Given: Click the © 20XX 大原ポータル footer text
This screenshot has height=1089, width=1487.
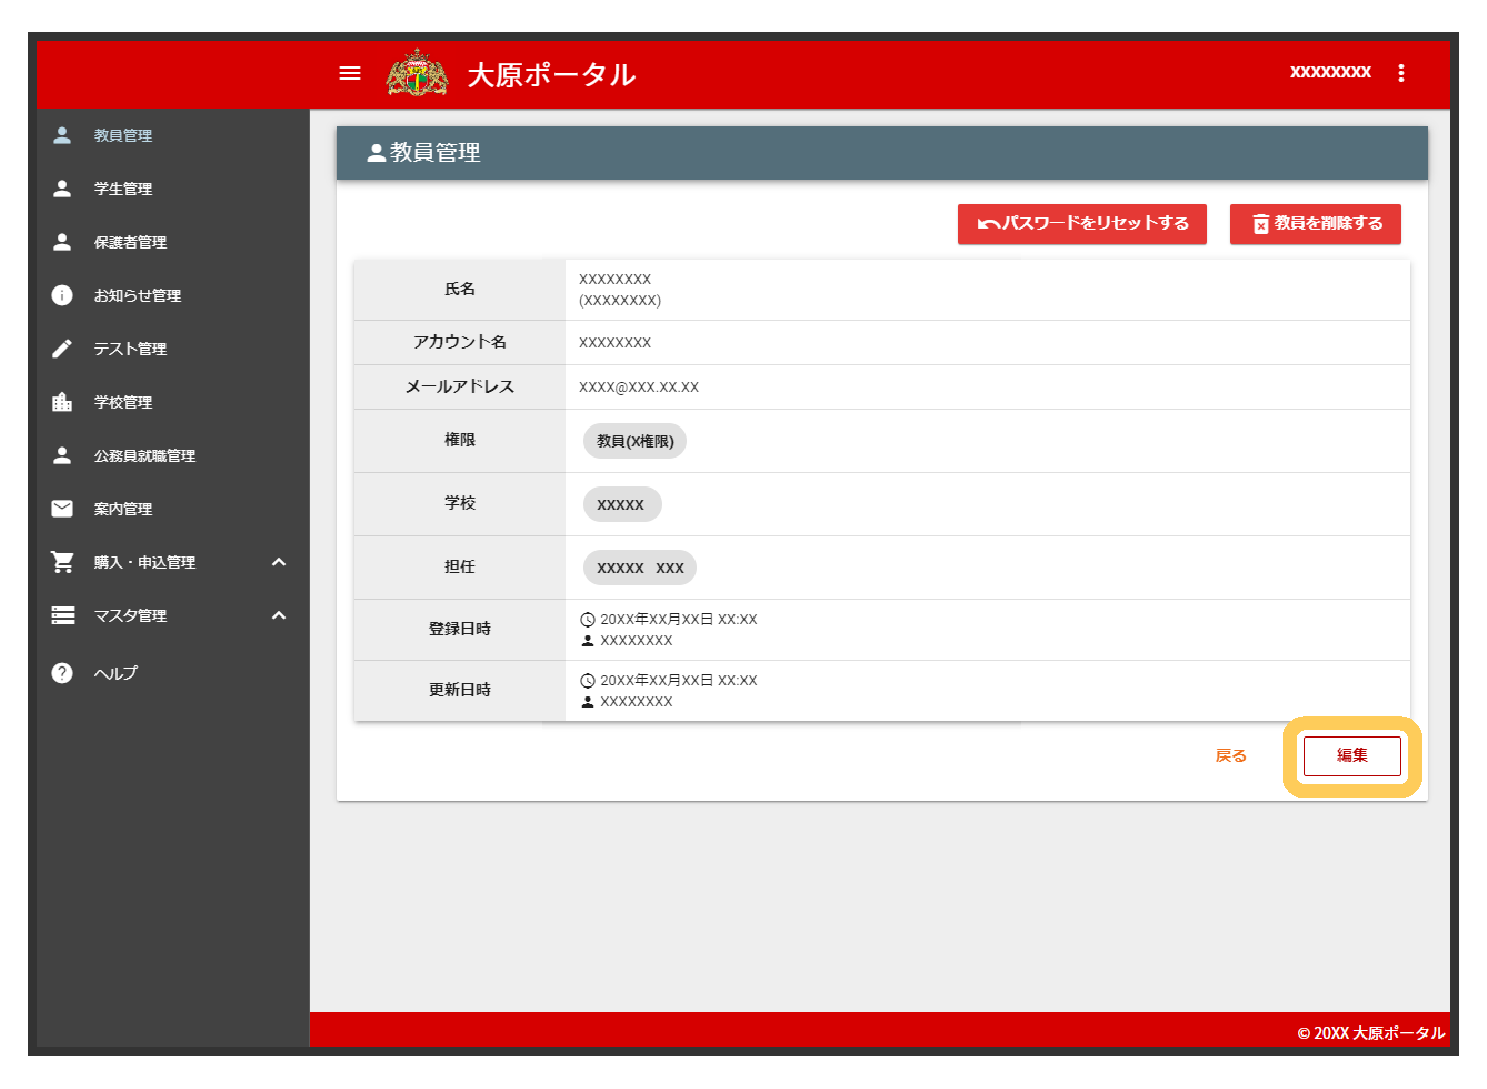Looking at the screenshot, I should click(x=1371, y=1033).
